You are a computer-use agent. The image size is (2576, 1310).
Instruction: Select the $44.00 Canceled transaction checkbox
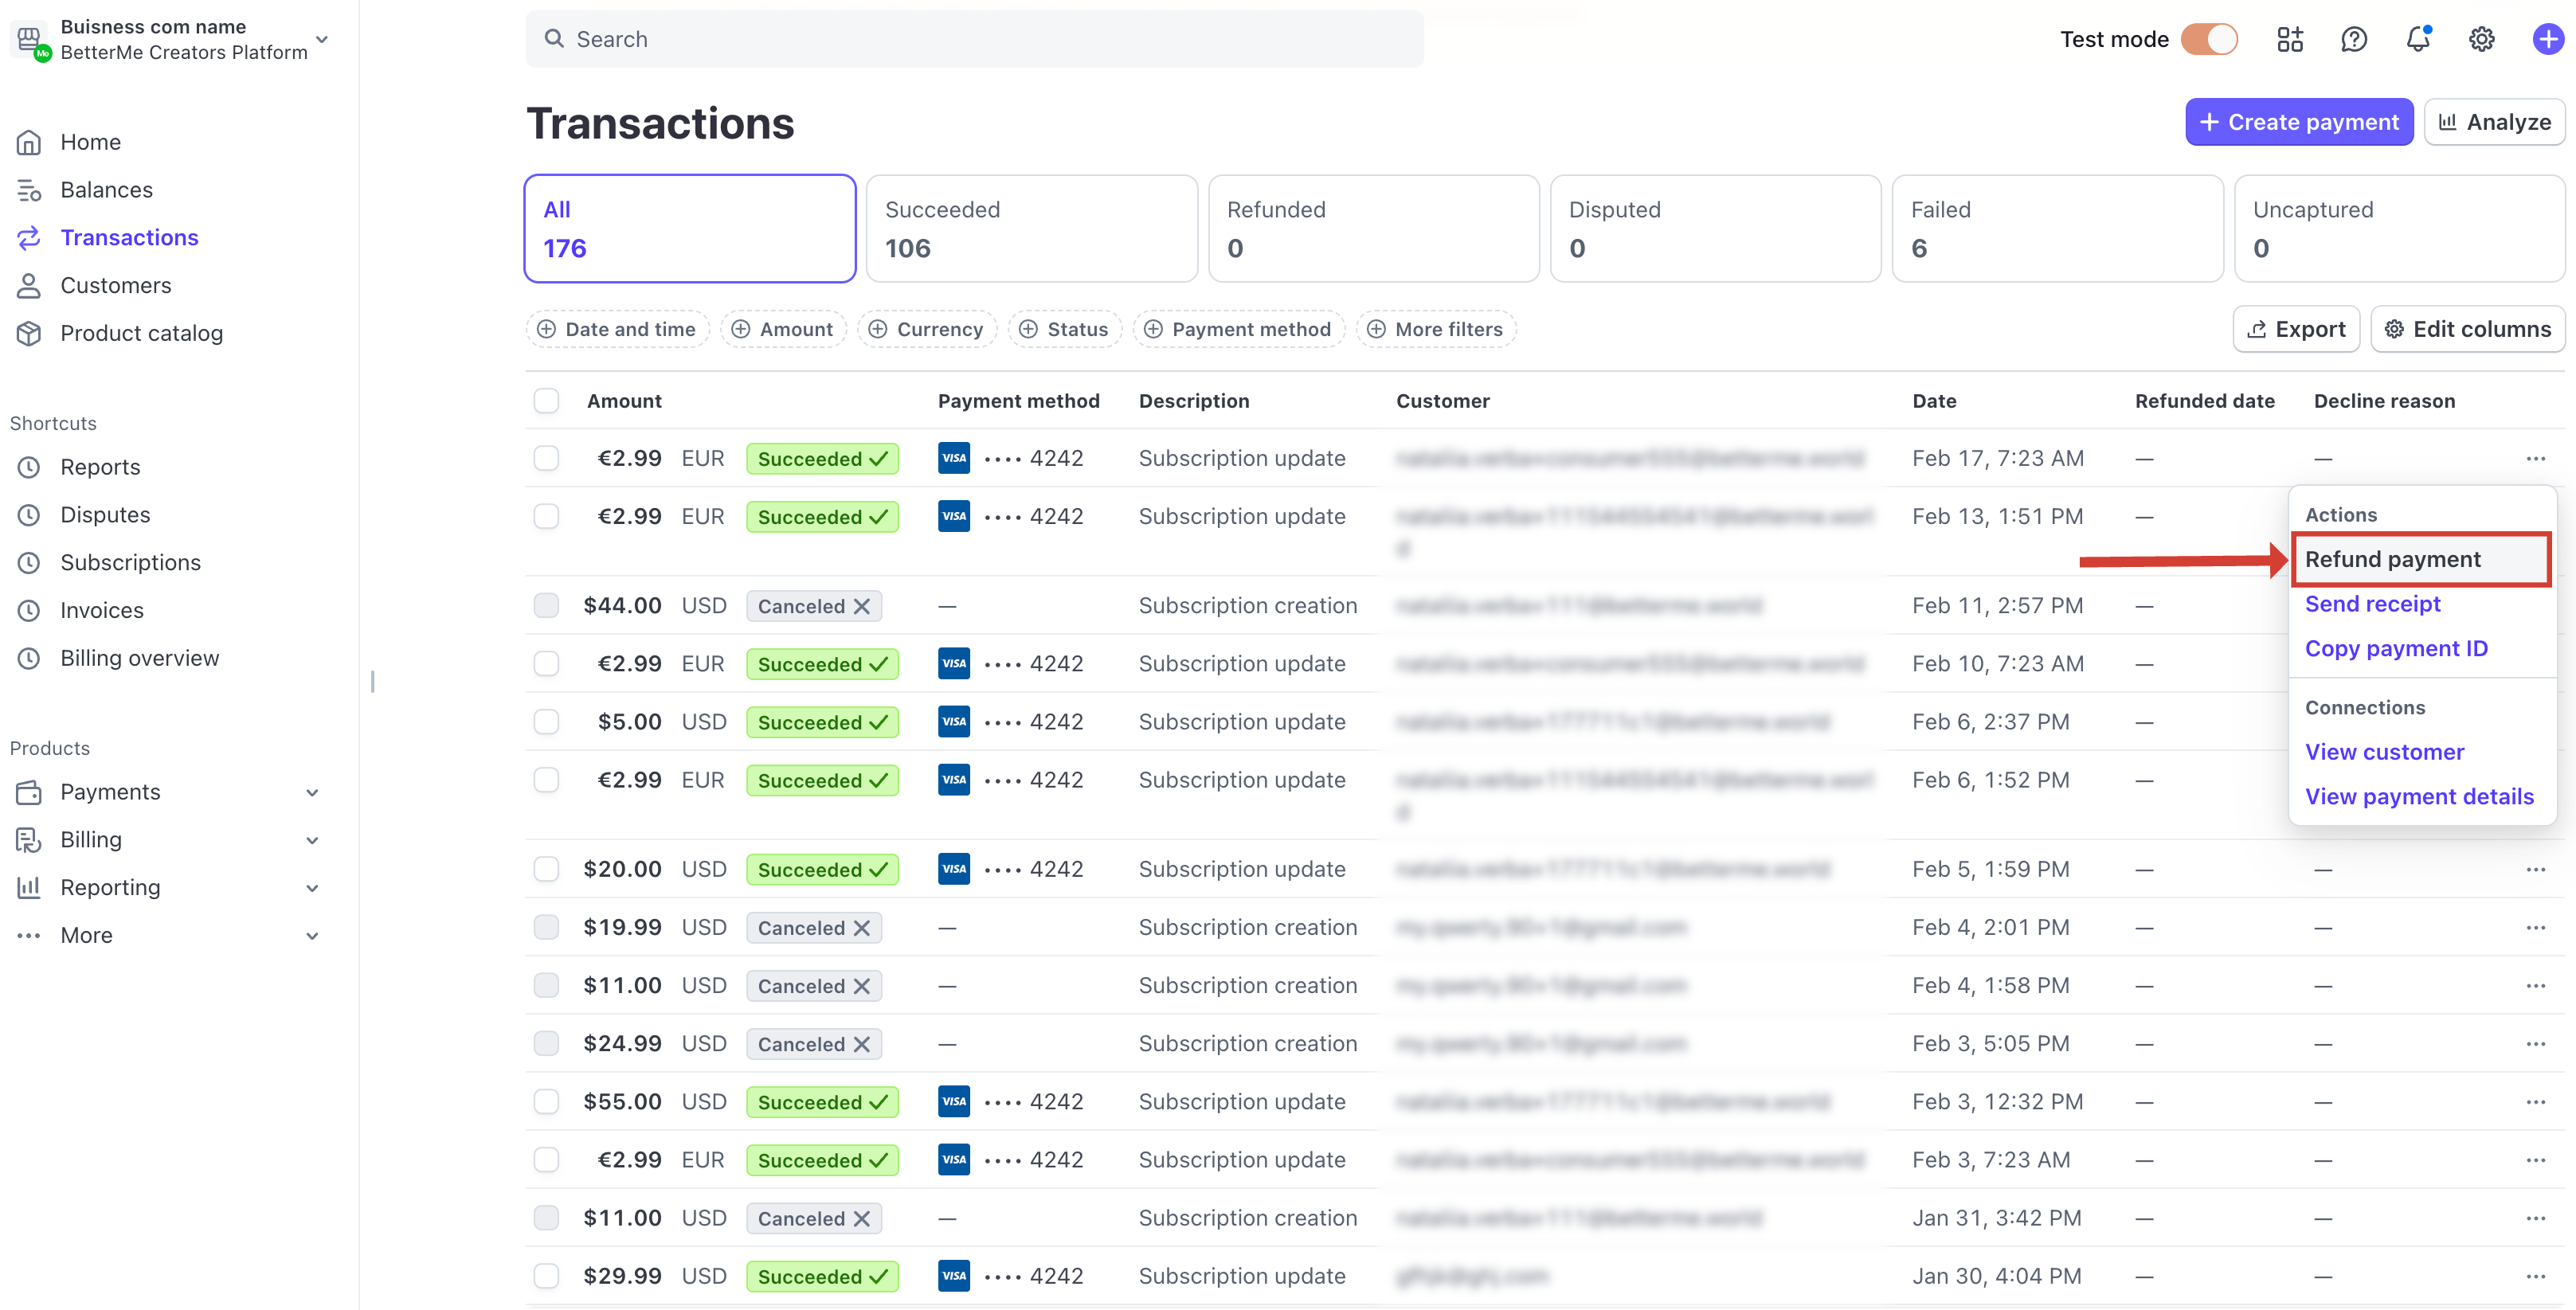coord(547,605)
